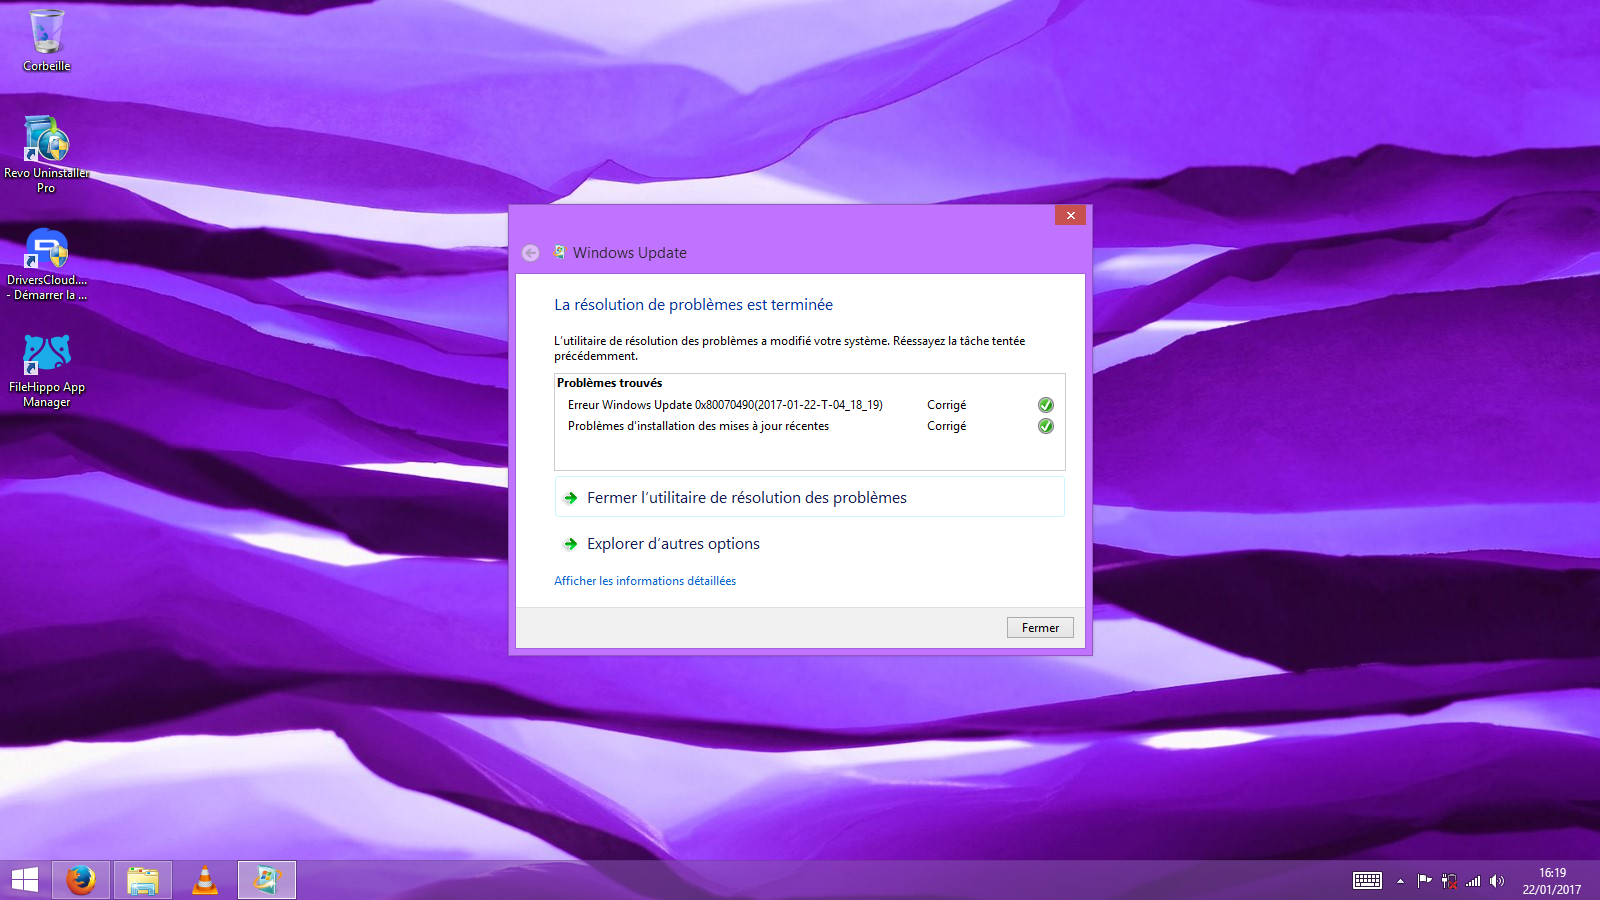The image size is (1600, 900).
Task: Open File Explorer from the taskbar
Action: pos(143,880)
